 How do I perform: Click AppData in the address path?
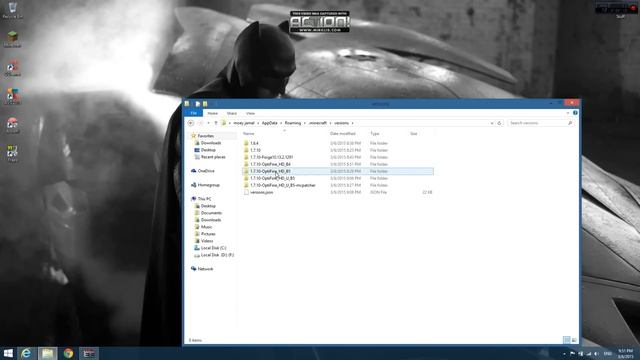click(x=269, y=123)
